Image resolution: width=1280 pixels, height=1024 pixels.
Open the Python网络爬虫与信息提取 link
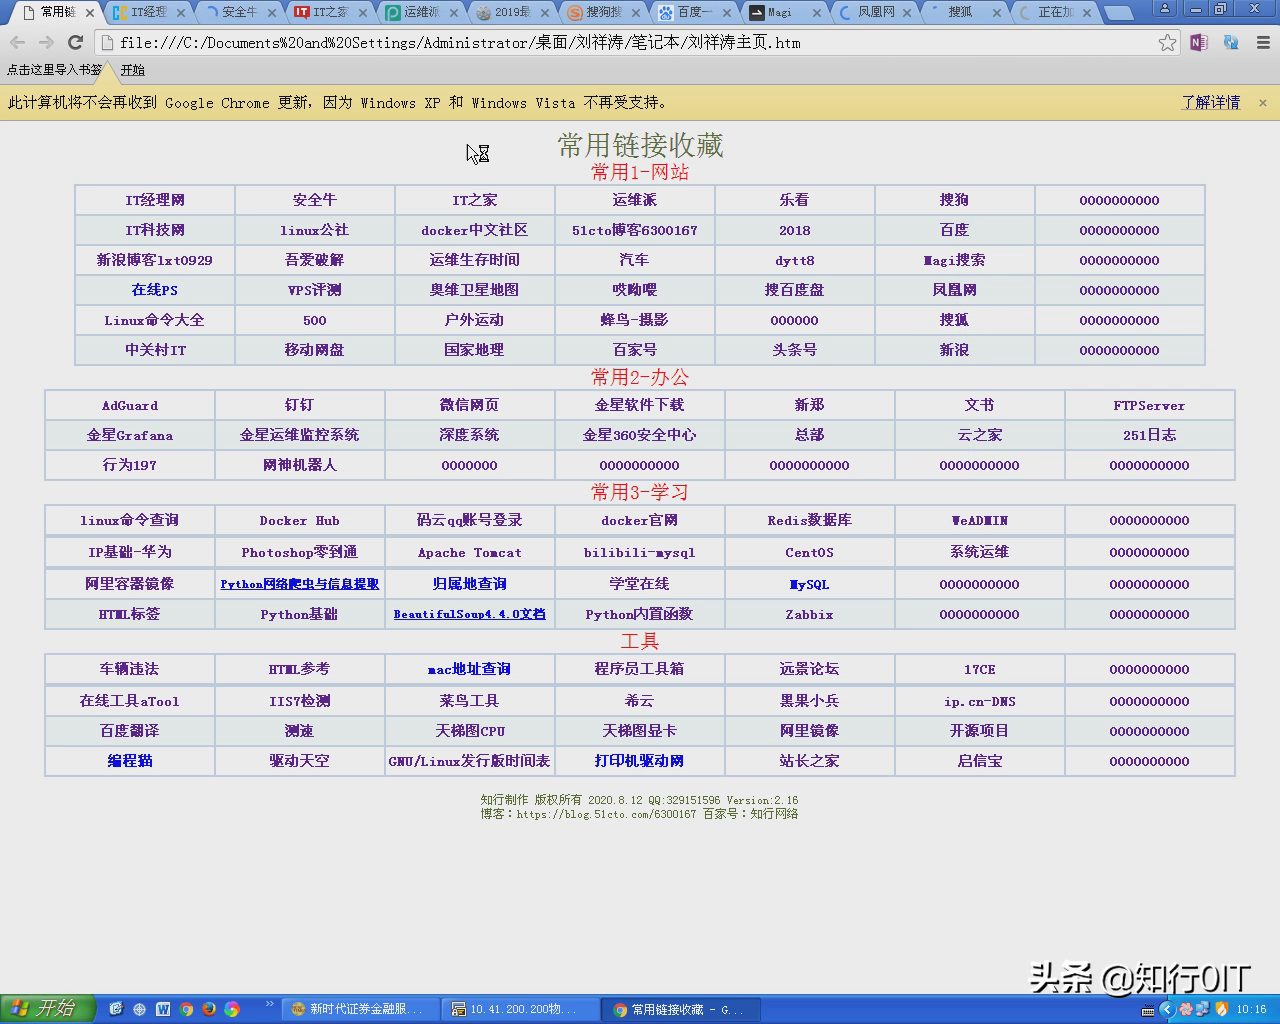300,584
